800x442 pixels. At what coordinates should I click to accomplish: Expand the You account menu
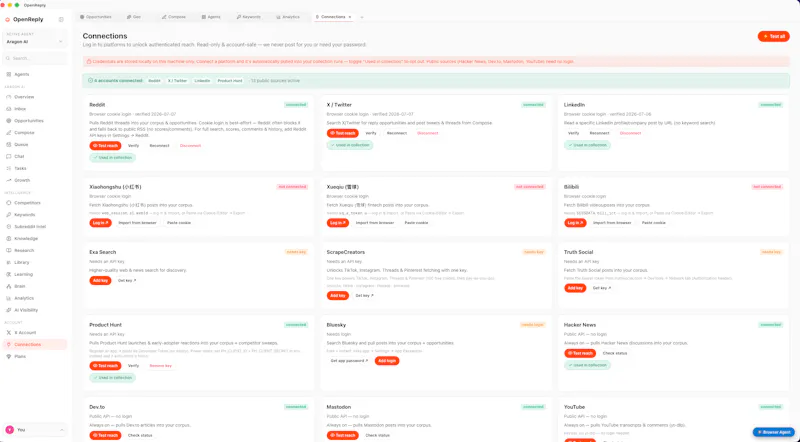[34, 430]
